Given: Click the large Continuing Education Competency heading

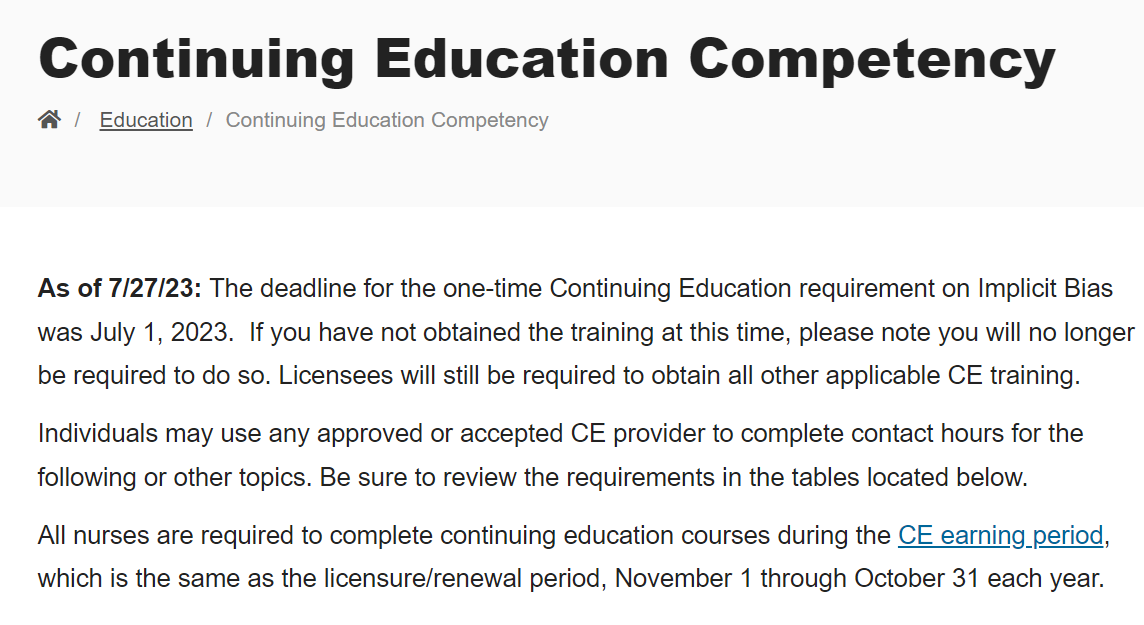Looking at the screenshot, I should click(546, 58).
